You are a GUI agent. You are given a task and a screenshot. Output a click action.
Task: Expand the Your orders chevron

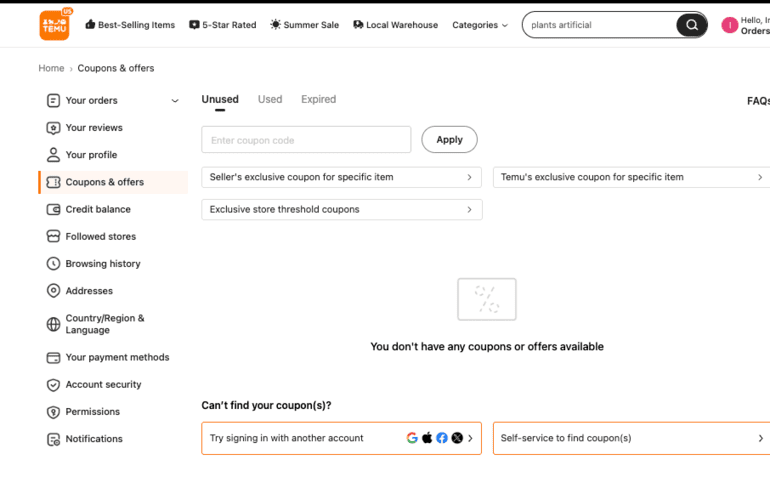click(x=175, y=101)
